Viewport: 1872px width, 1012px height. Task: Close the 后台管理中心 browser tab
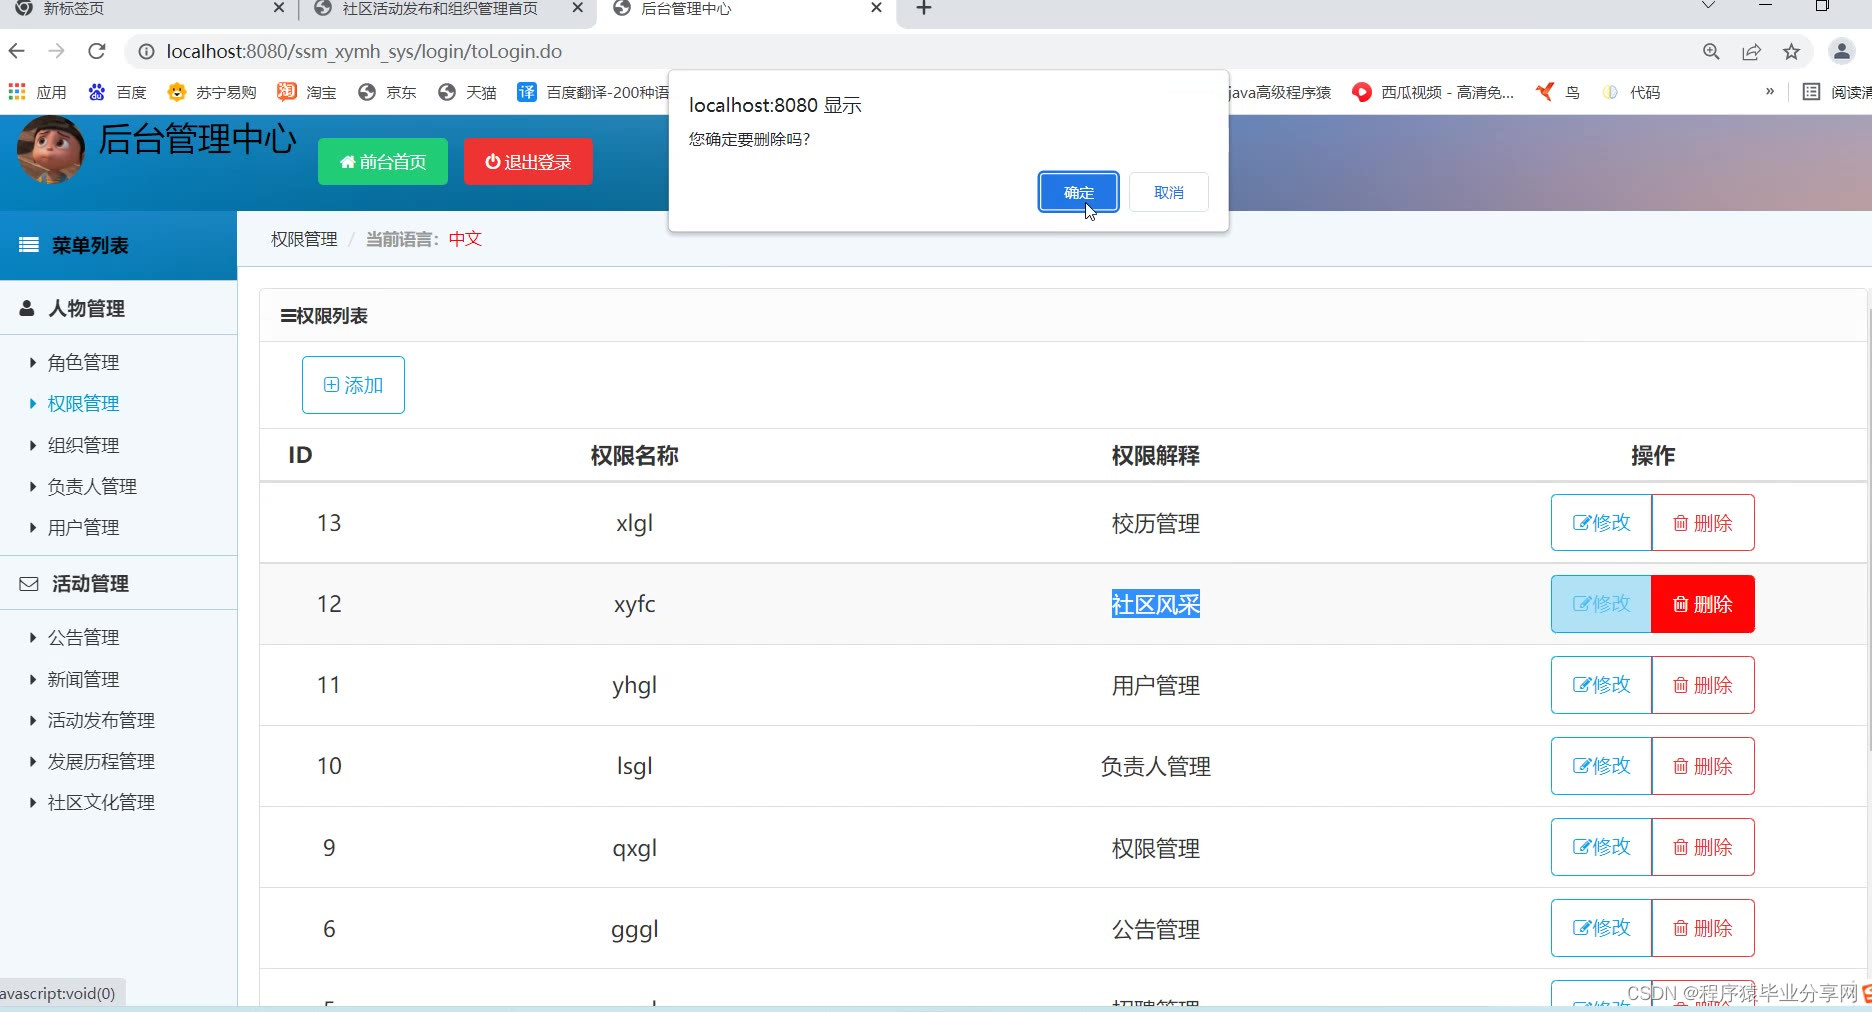tap(876, 8)
